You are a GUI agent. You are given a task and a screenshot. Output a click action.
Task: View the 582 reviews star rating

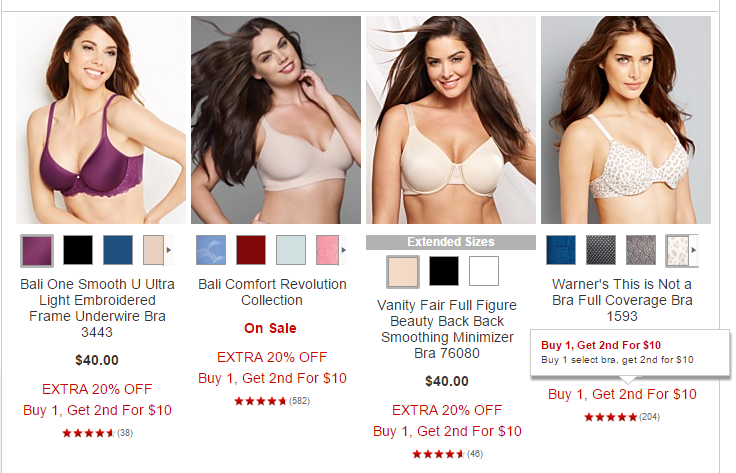pyautogui.click(x=272, y=401)
